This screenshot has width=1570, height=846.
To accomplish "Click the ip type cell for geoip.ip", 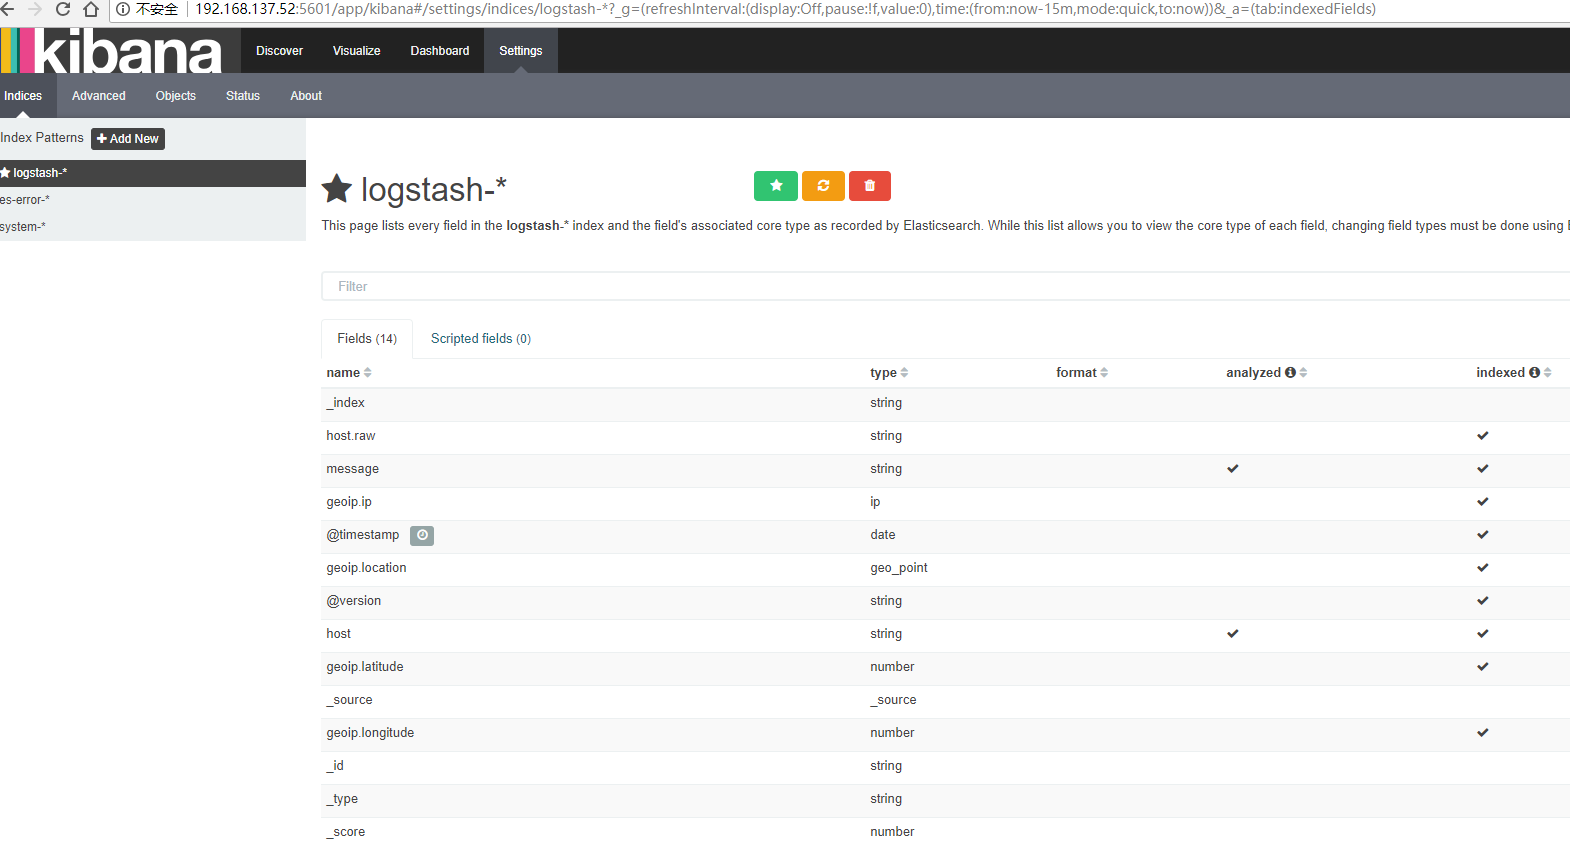I will coord(875,502).
